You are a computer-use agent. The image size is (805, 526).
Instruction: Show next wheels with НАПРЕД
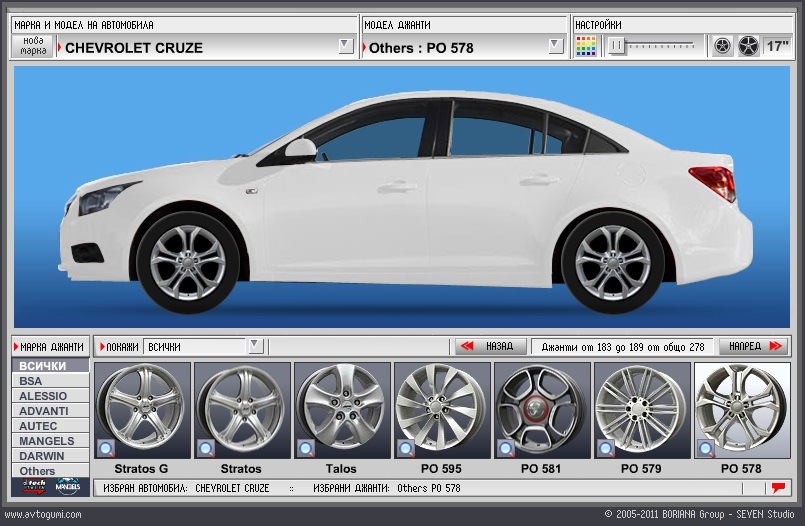[x=755, y=346]
